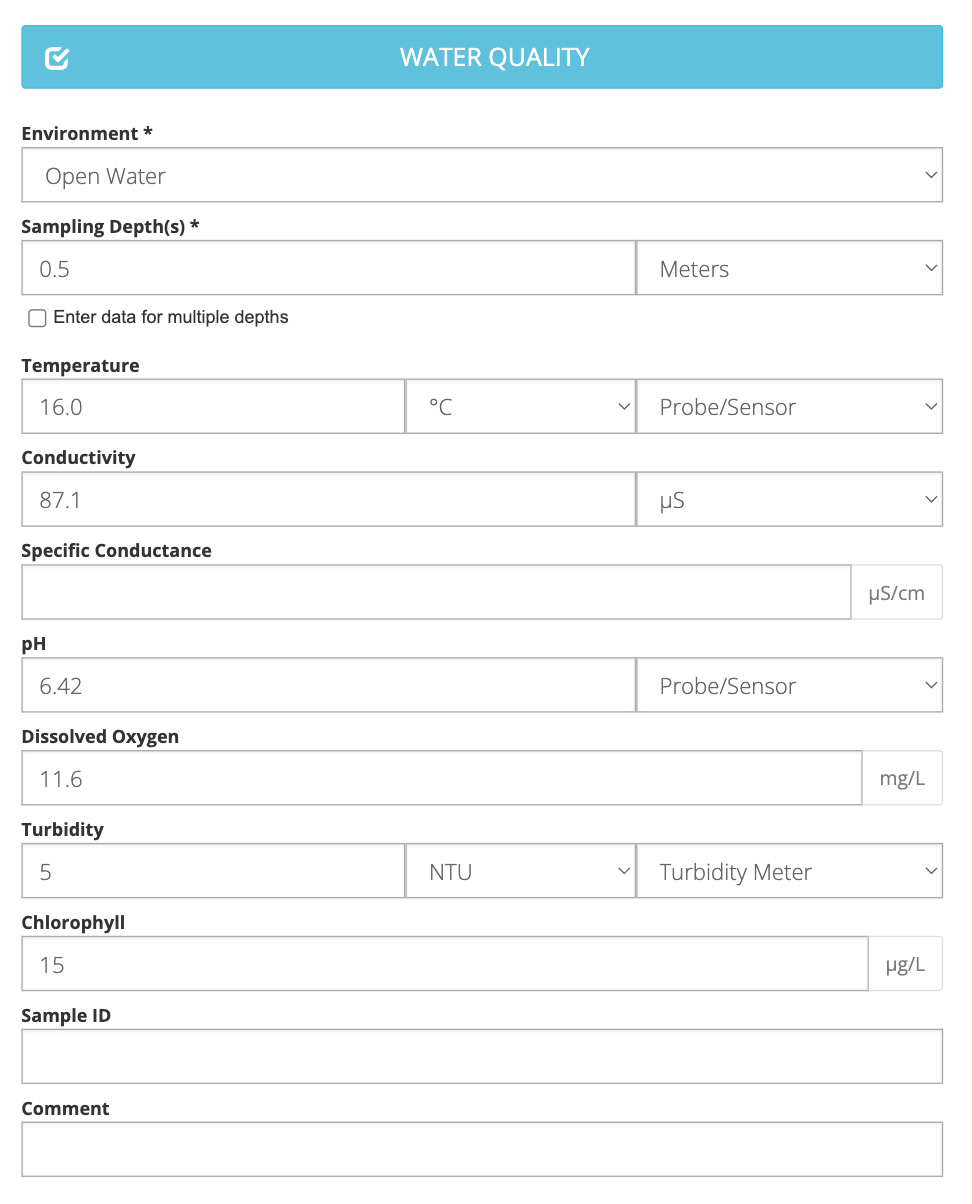Enable Enter data for multiple depths checkbox
Screen dimensions: 972x1204
point(38,318)
